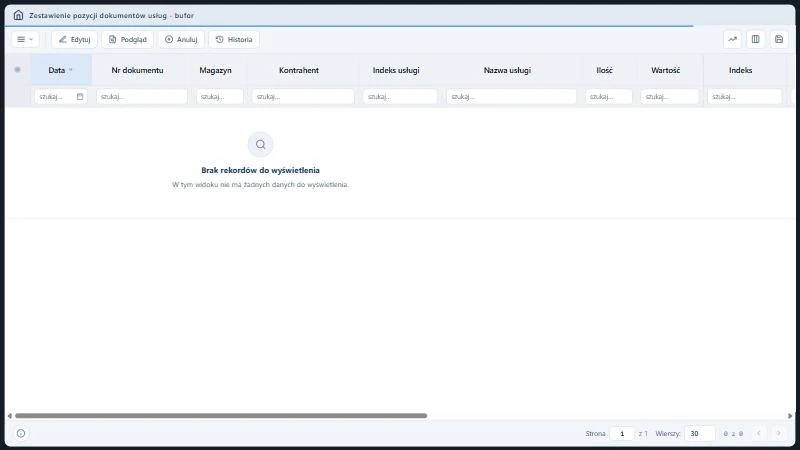The image size is (800, 450).
Task: Go to the next page arrow
Action: pyautogui.click(x=779, y=434)
